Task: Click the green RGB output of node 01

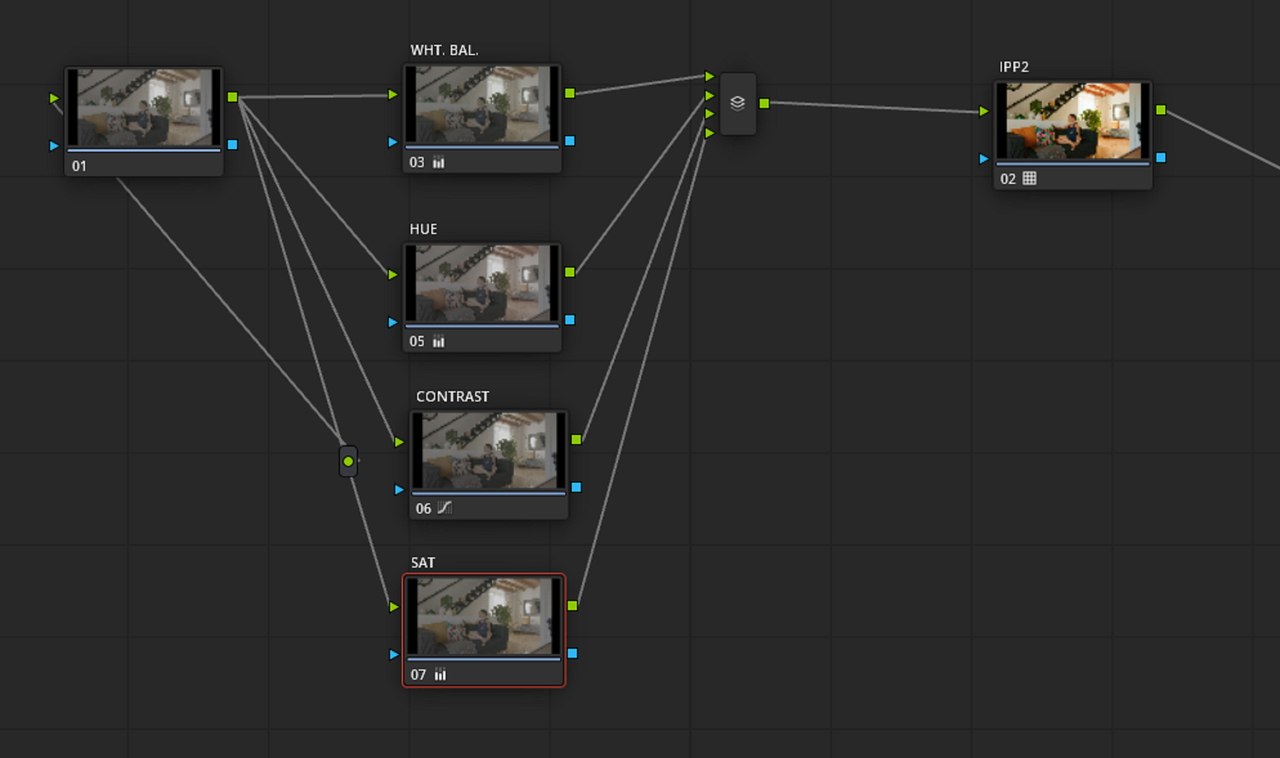Action: (232, 97)
